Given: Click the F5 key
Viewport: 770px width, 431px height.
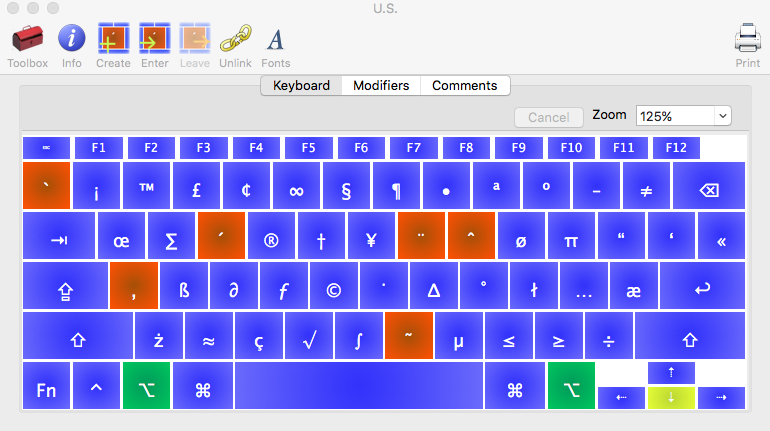Looking at the screenshot, I should click(x=308, y=148).
